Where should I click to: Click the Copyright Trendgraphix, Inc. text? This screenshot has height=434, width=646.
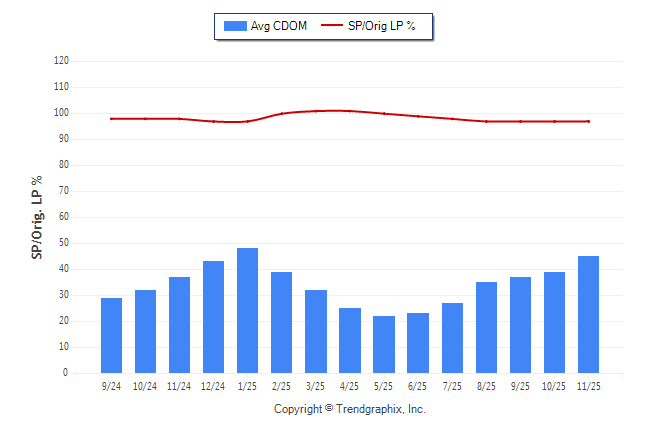pos(350,409)
